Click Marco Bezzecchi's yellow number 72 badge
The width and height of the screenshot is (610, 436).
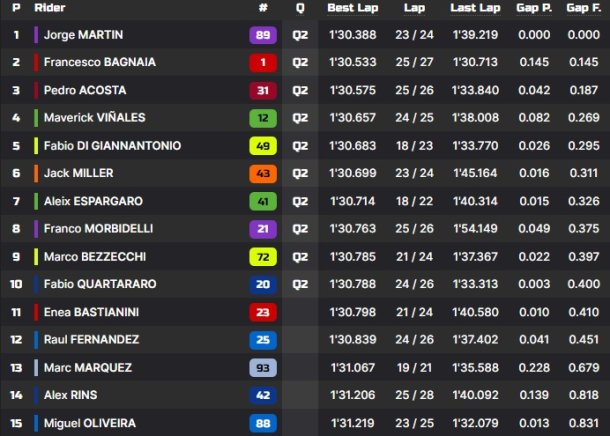coord(263,257)
